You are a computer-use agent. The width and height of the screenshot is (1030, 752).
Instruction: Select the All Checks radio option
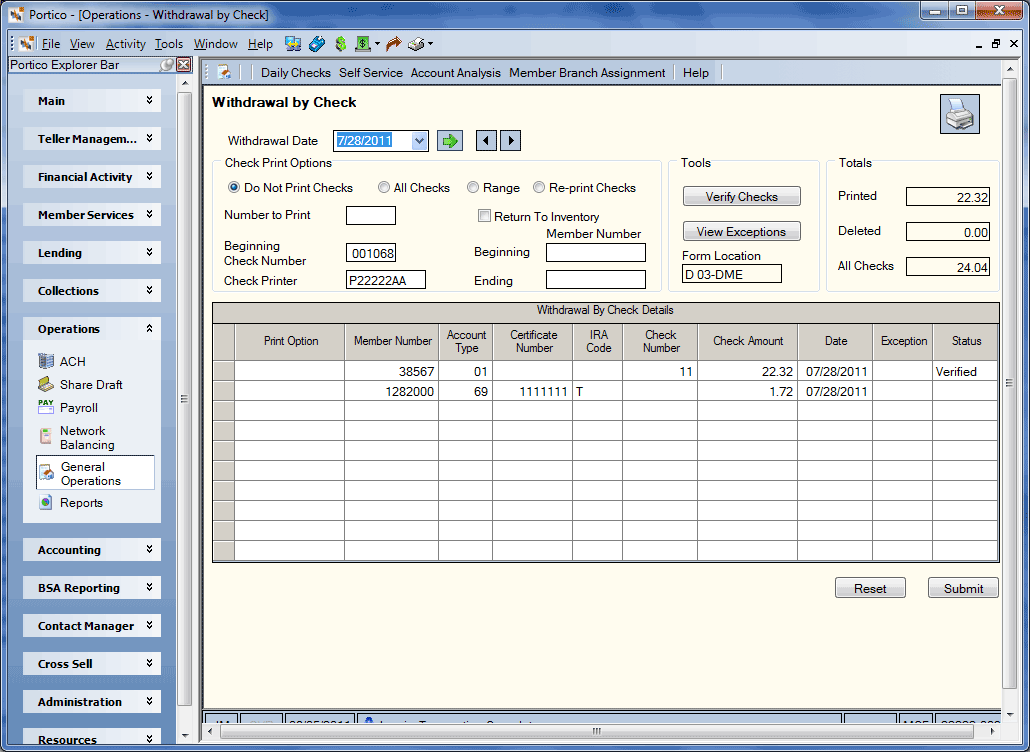[x=414, y=188]
